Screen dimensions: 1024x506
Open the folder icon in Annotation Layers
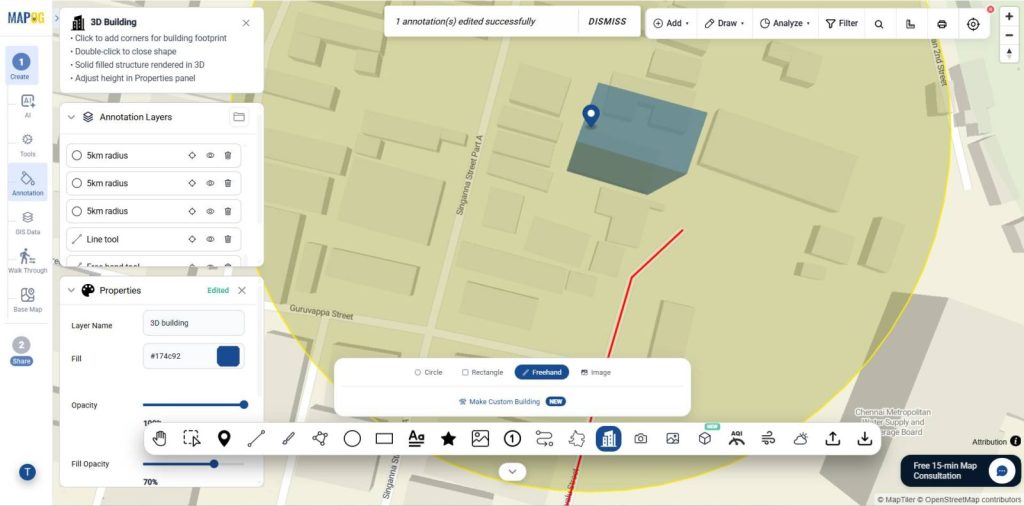click(239, 117)
